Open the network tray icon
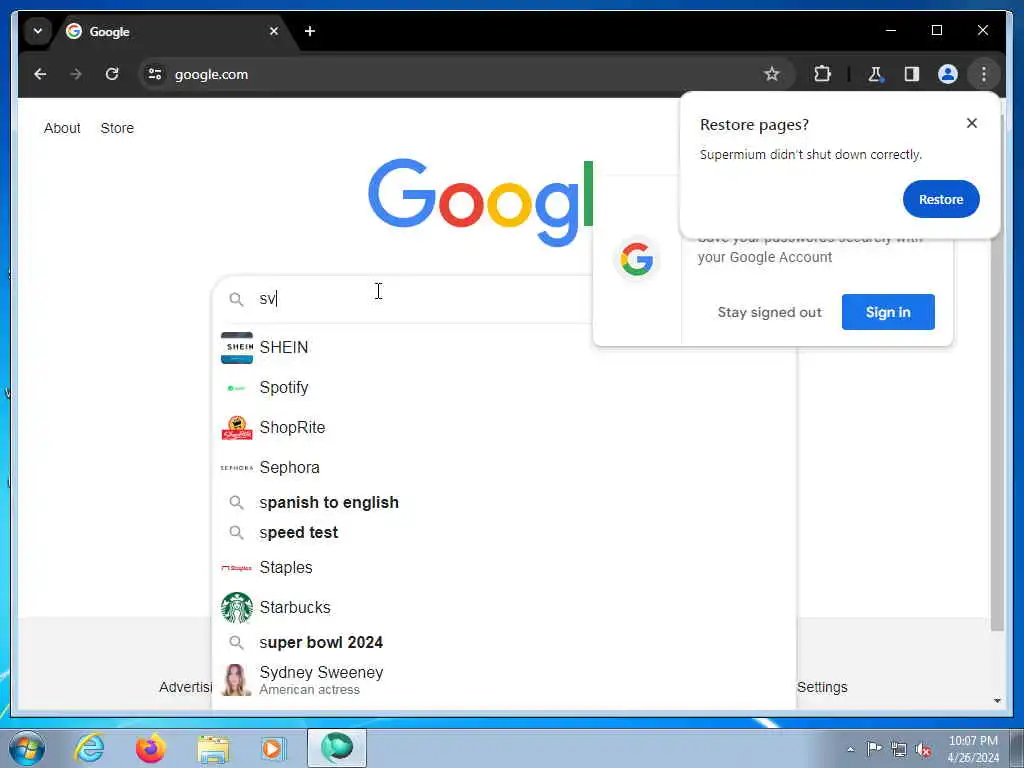1024x768 pixels. click(899, 749)
